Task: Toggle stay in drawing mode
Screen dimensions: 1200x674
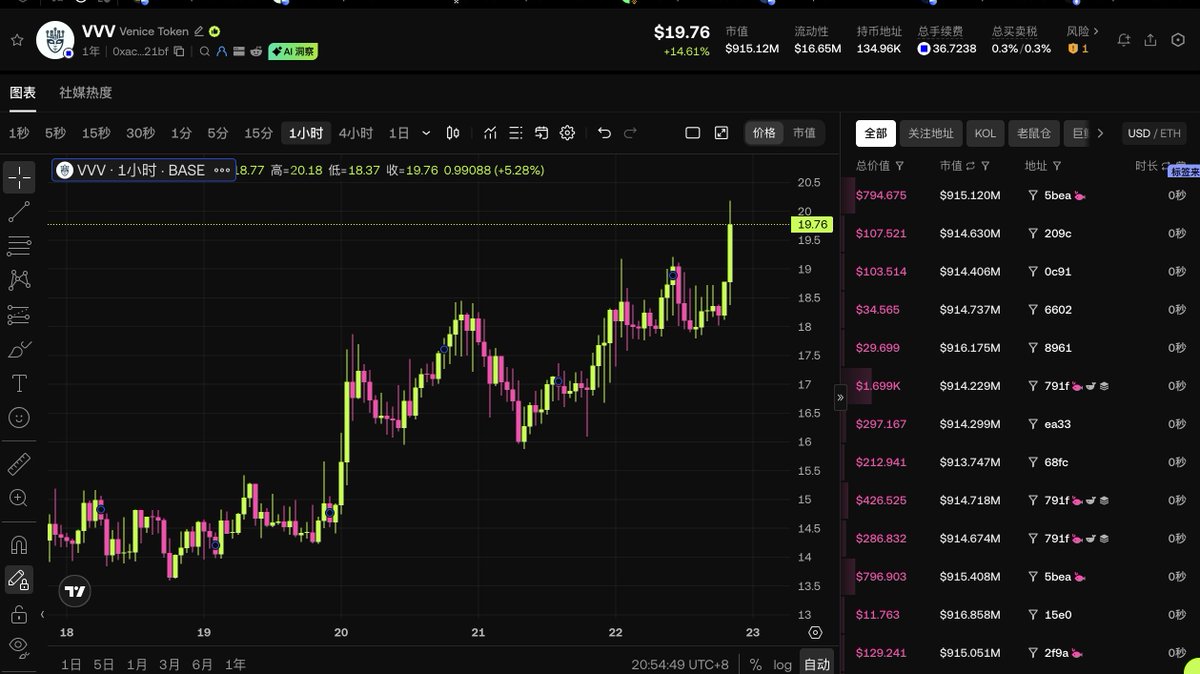Action: (19, 579)
